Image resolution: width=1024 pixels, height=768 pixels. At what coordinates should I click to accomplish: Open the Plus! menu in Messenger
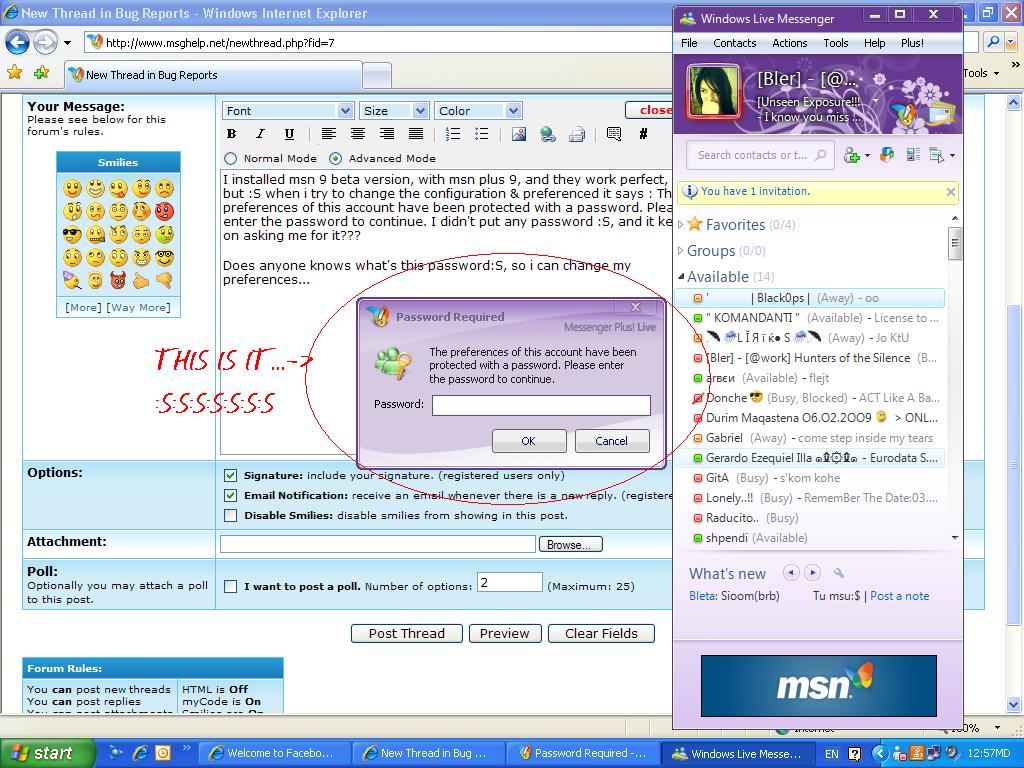click(x=912, y=43)
